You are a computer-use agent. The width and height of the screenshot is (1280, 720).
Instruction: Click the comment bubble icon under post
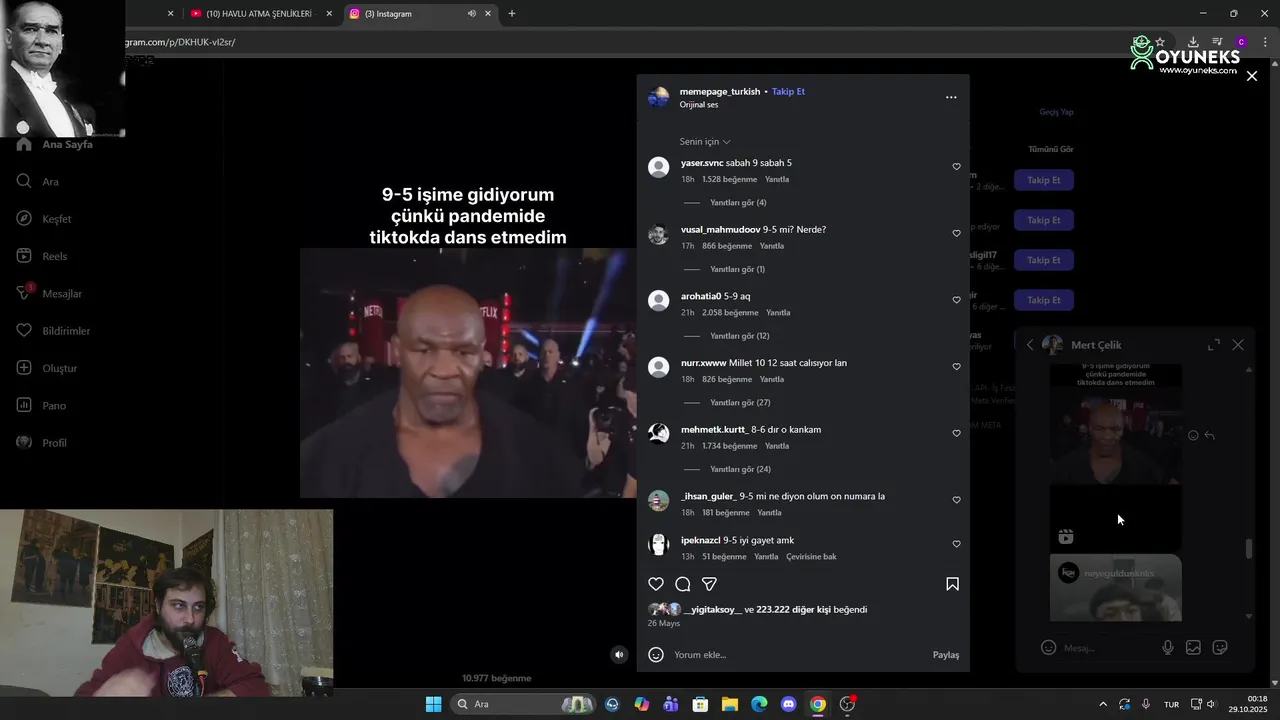tap(683, 584)
